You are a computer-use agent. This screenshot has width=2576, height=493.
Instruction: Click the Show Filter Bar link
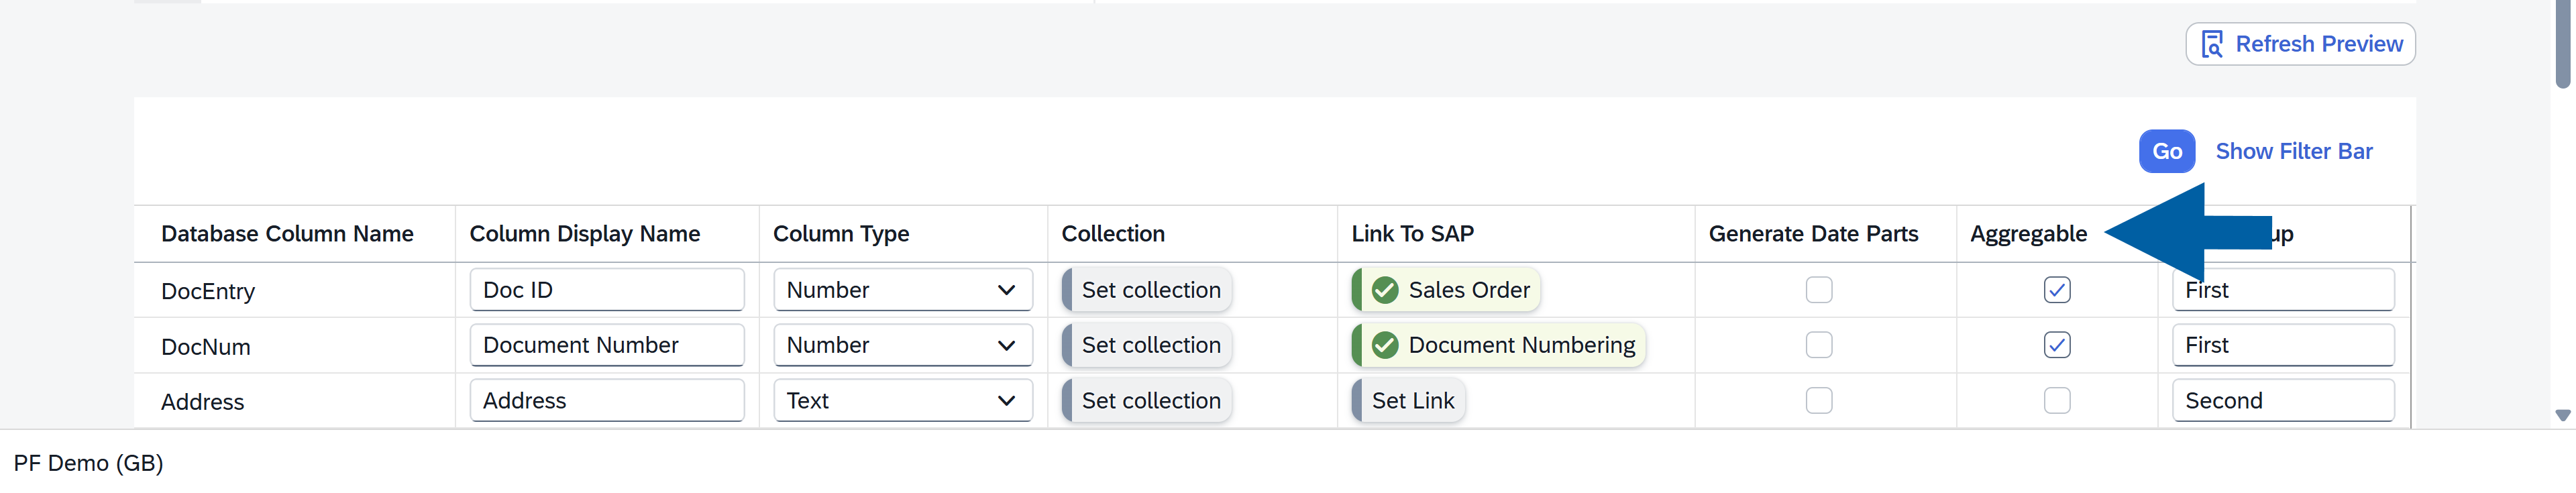2293,151
